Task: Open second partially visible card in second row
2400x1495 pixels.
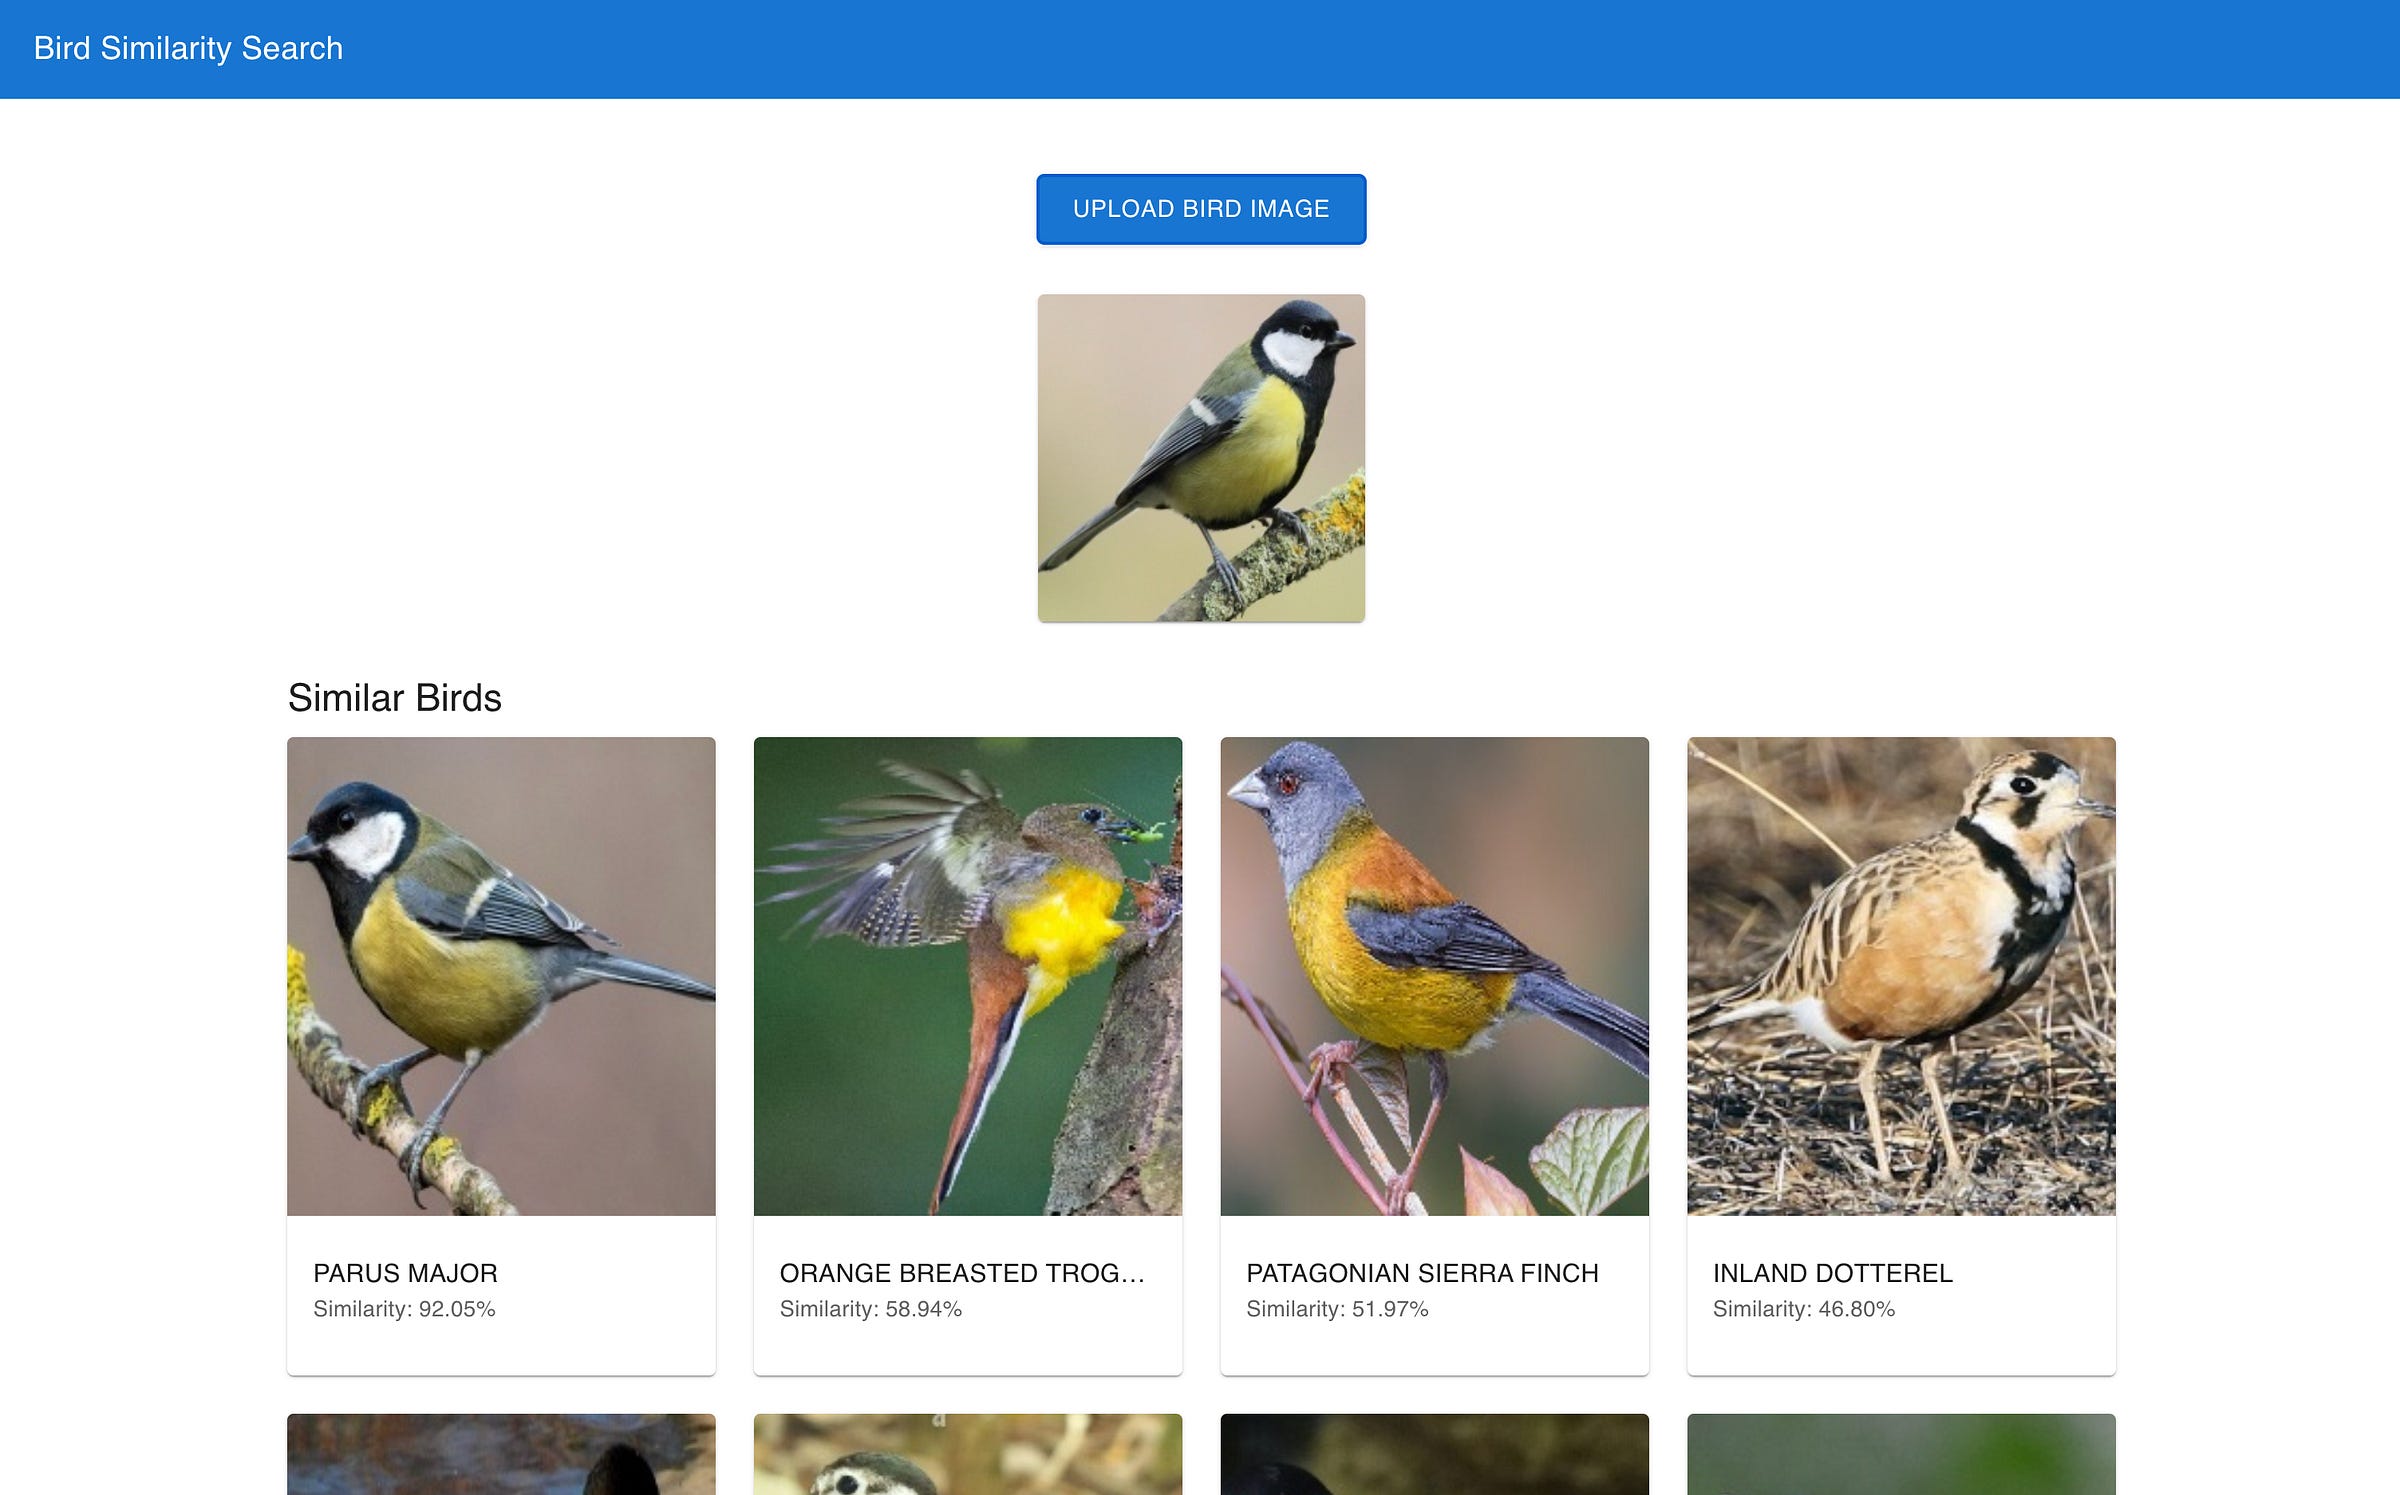Action: (967, 1456)
